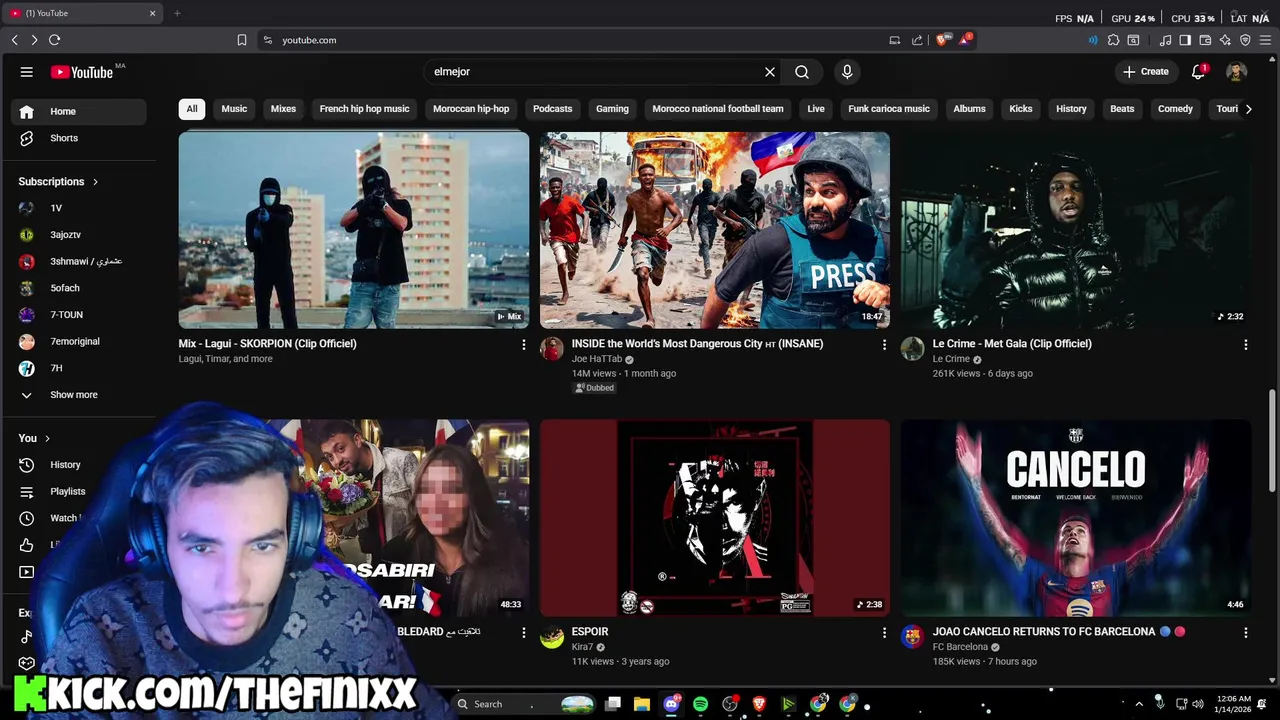Toggle the browser sidebar panel icon
This screenshot has height=720, width=1280.
pyautogui.click(x=1185, y=40)
